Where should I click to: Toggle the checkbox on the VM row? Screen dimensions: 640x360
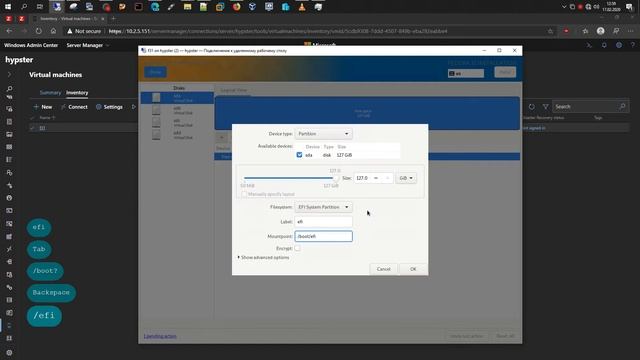click(32, 128)
